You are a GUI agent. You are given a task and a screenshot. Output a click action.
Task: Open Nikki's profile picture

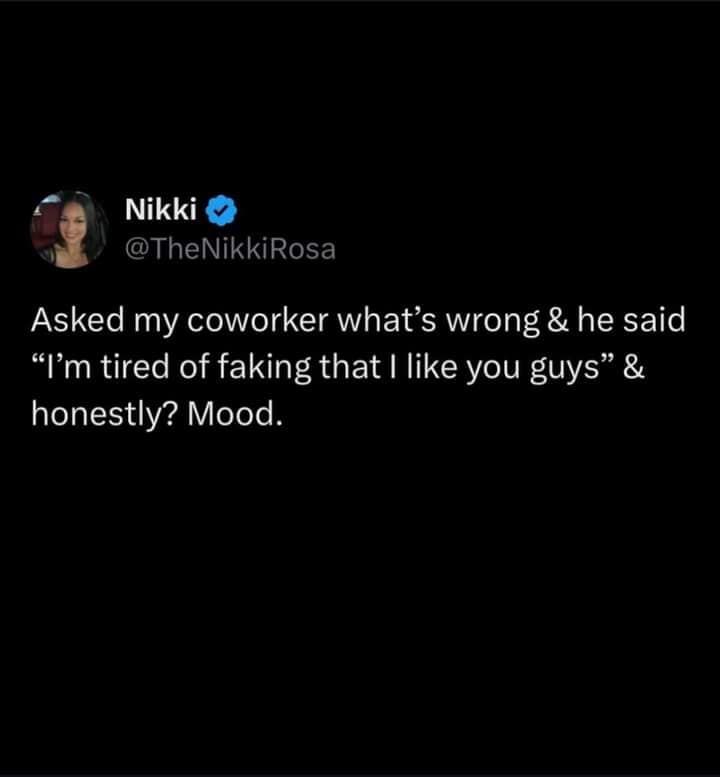tap(69, 229)
